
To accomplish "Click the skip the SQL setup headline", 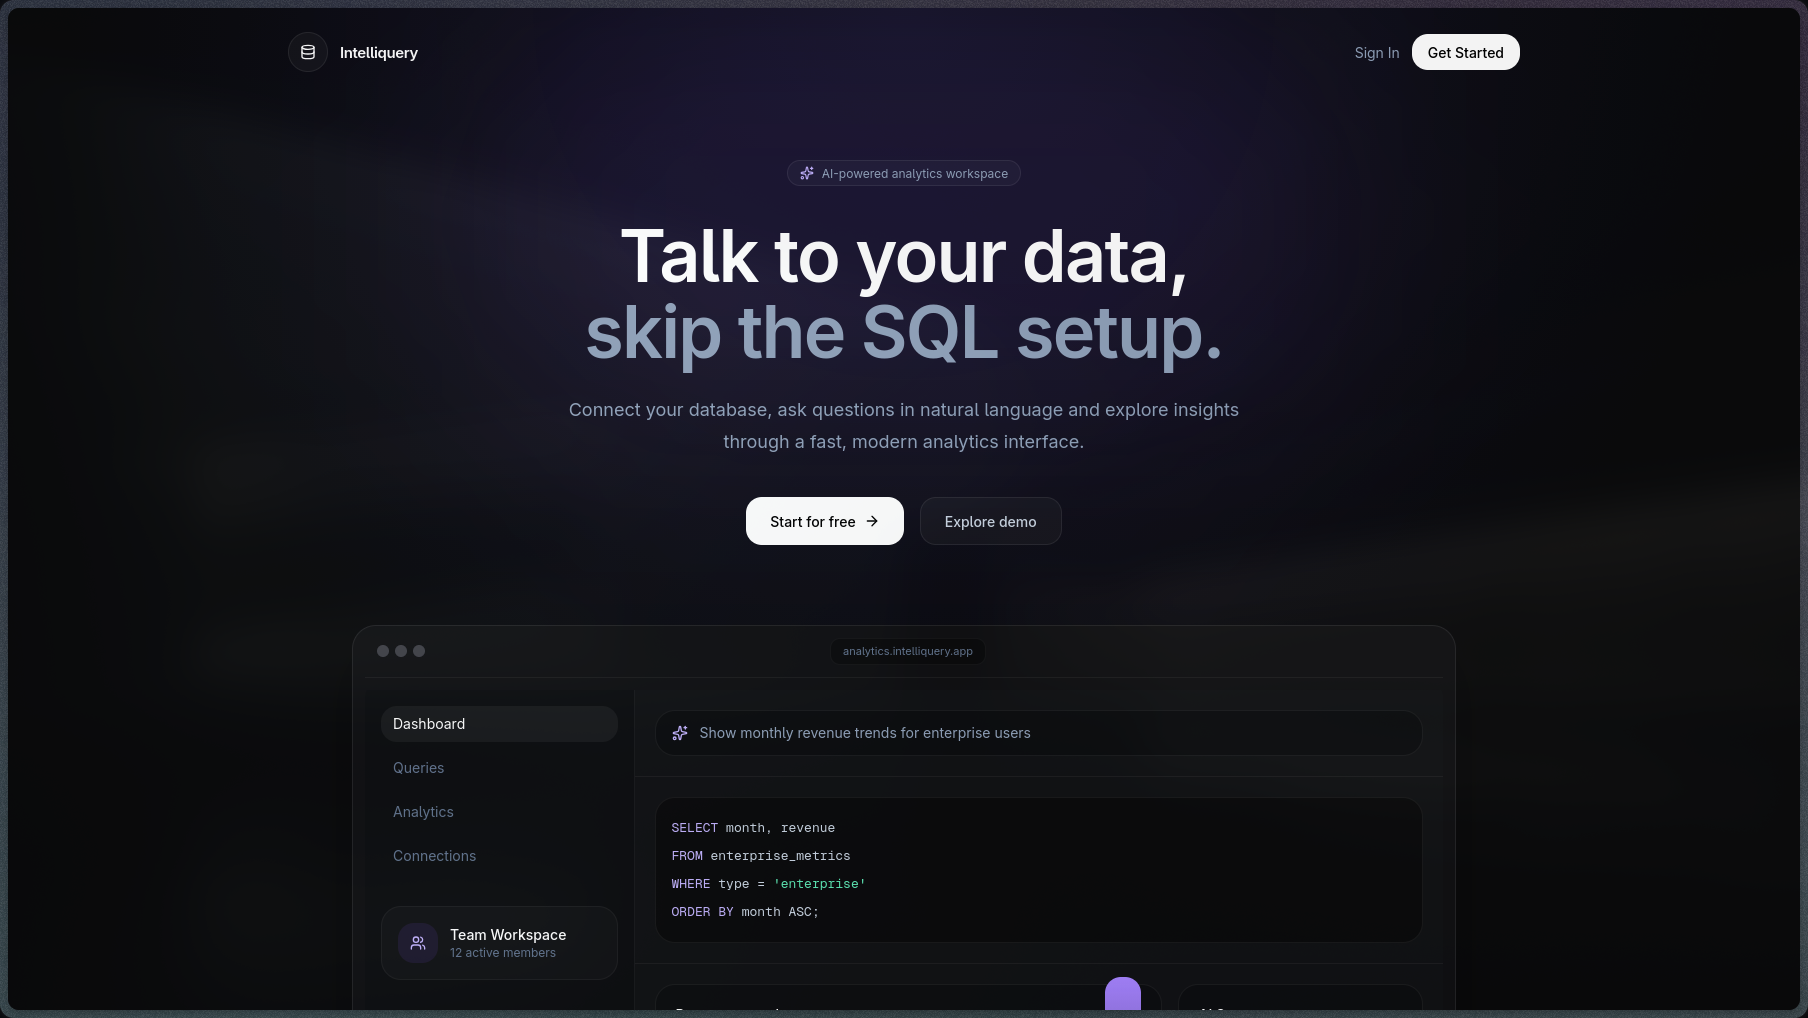I will point(904,334).
